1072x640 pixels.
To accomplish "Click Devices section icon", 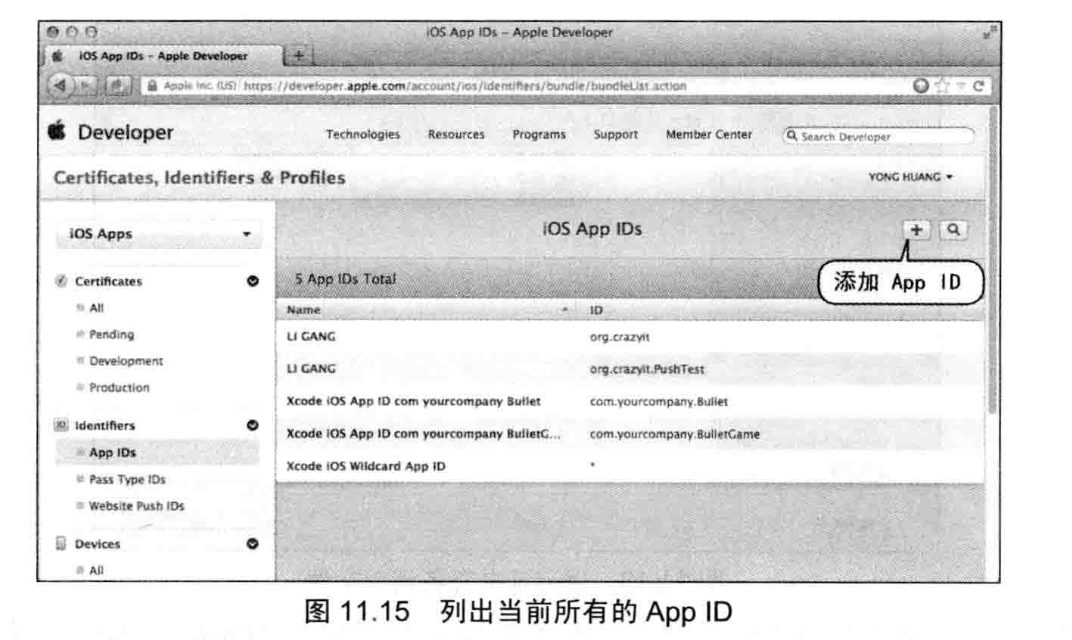I will 61,544.
